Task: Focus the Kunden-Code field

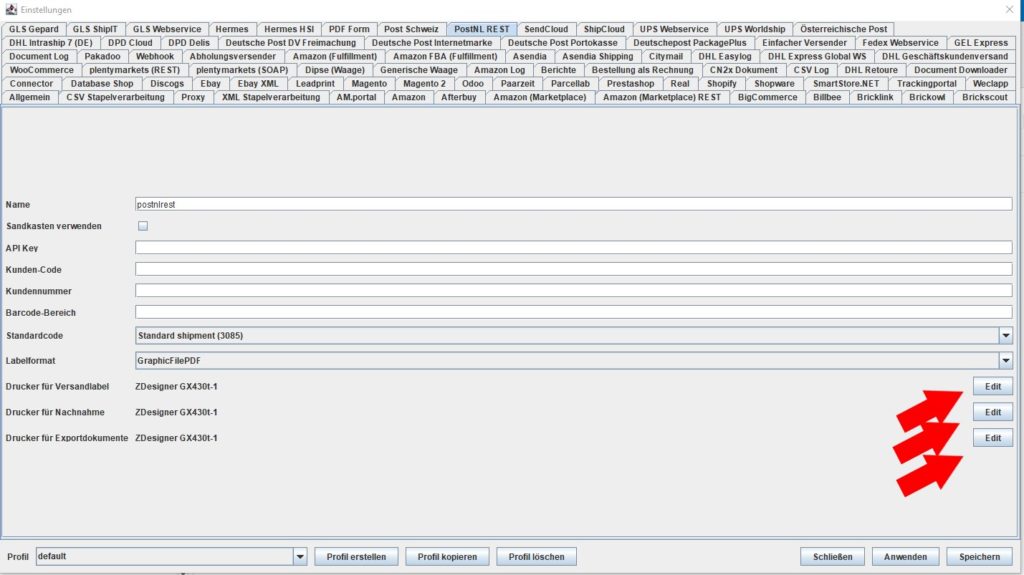Action: click(573, 269)
